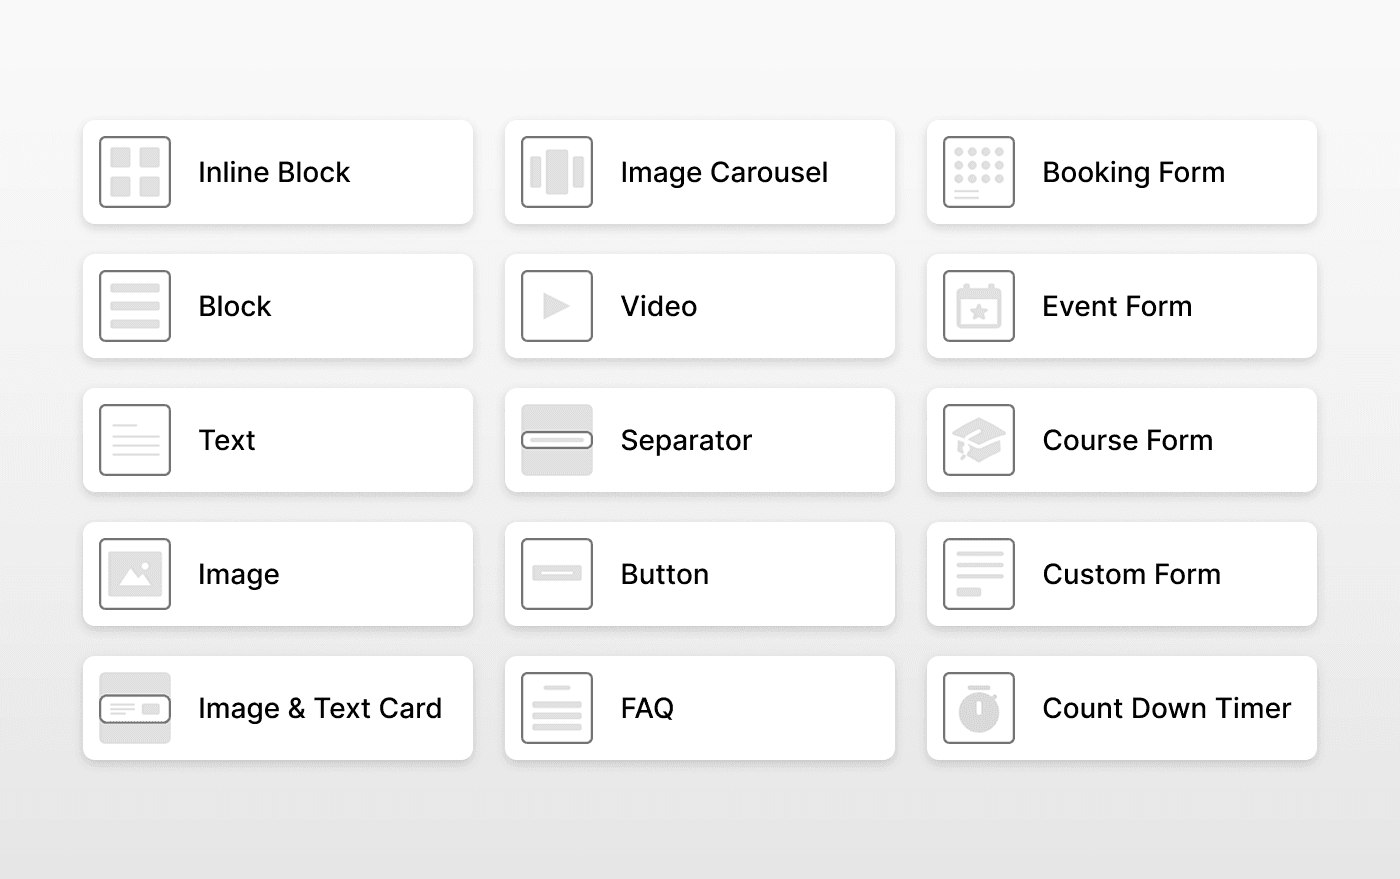Click the Booking Form calendar-dots icon
1400x879 pixels.
979,172
